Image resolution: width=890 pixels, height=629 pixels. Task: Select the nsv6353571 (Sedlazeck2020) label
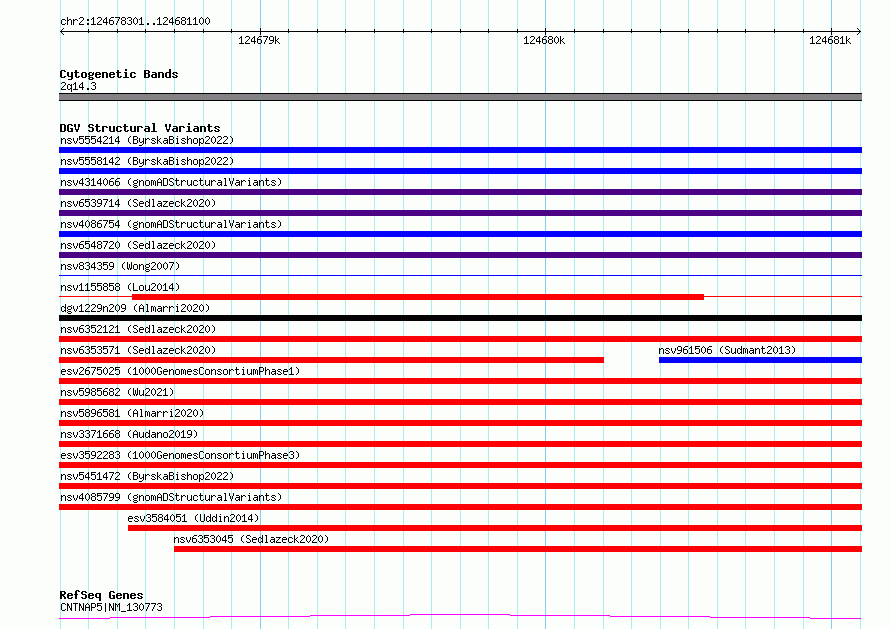[138, 350]
